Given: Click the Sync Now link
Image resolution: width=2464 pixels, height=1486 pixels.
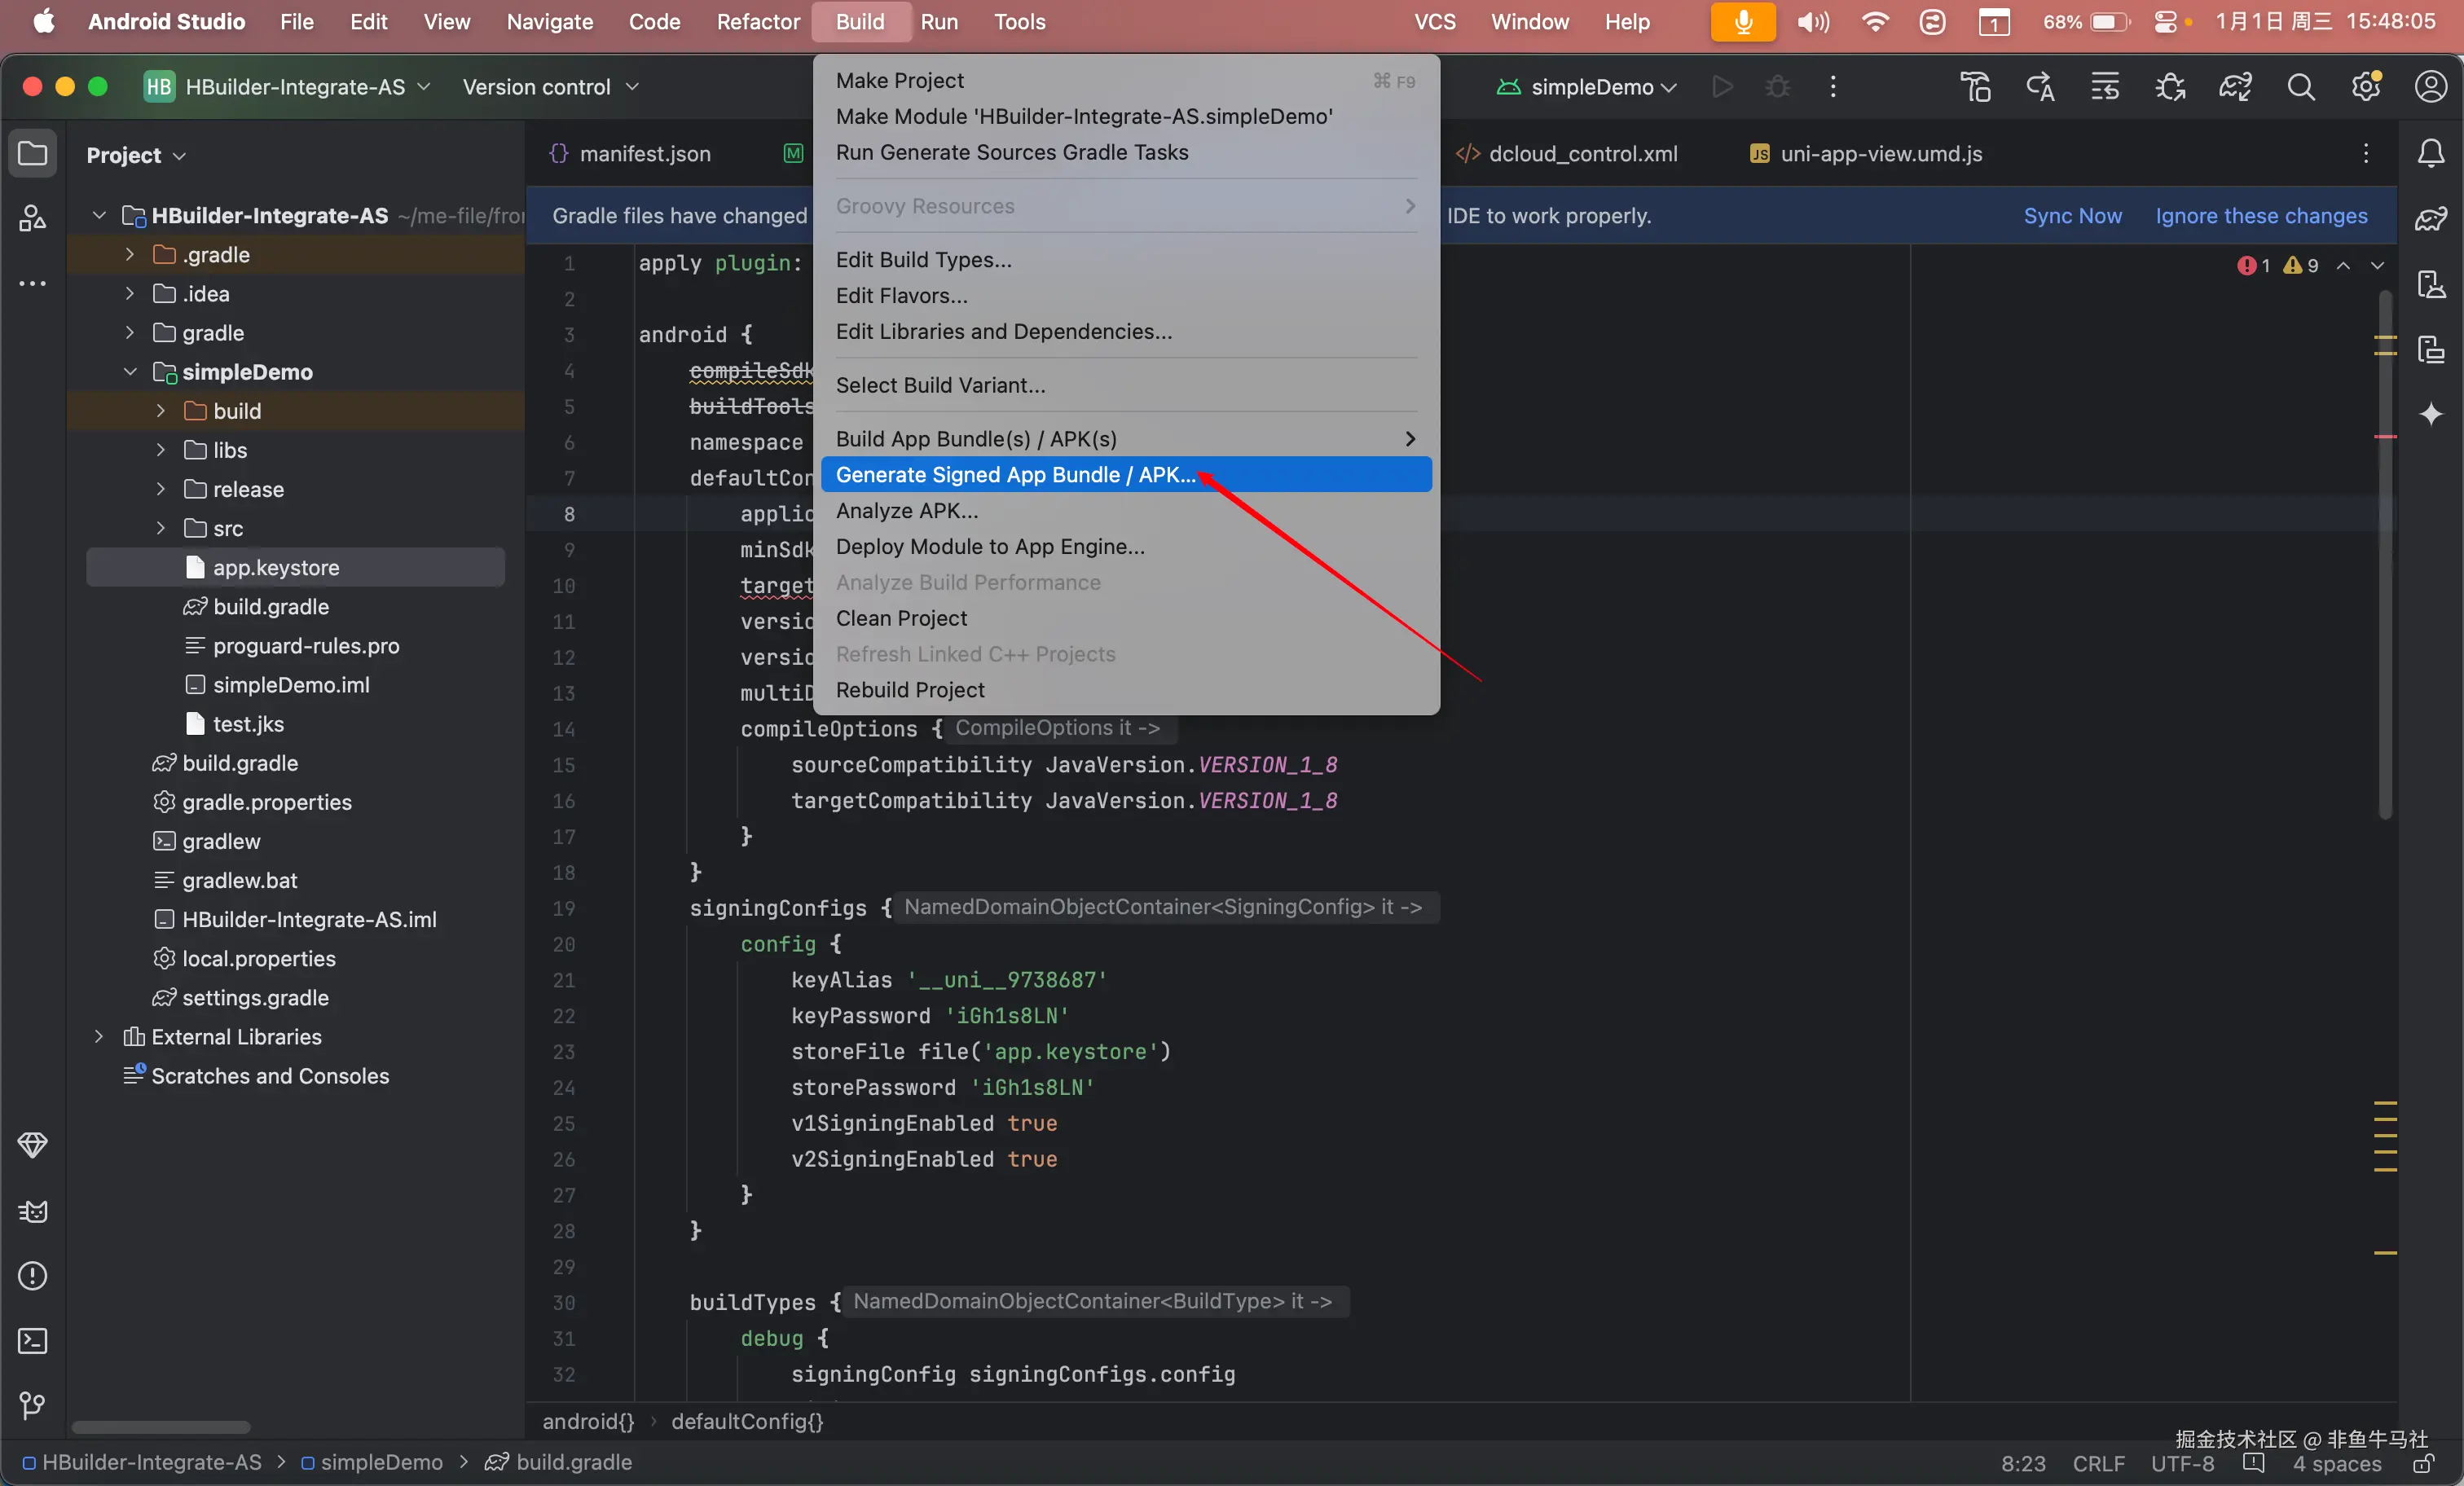Looking at the screenshot, I should click(2072, 216).
